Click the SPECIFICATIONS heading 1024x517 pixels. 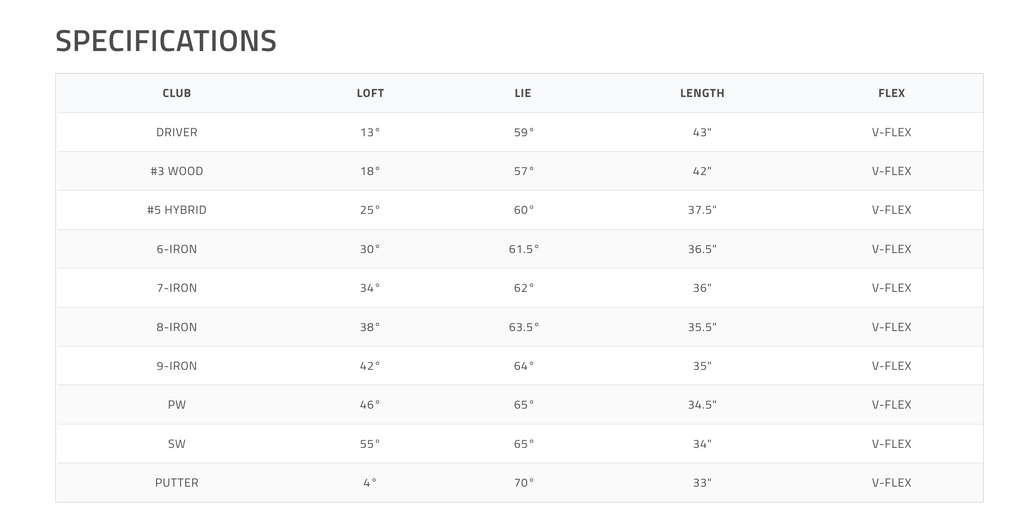[166, 40]
